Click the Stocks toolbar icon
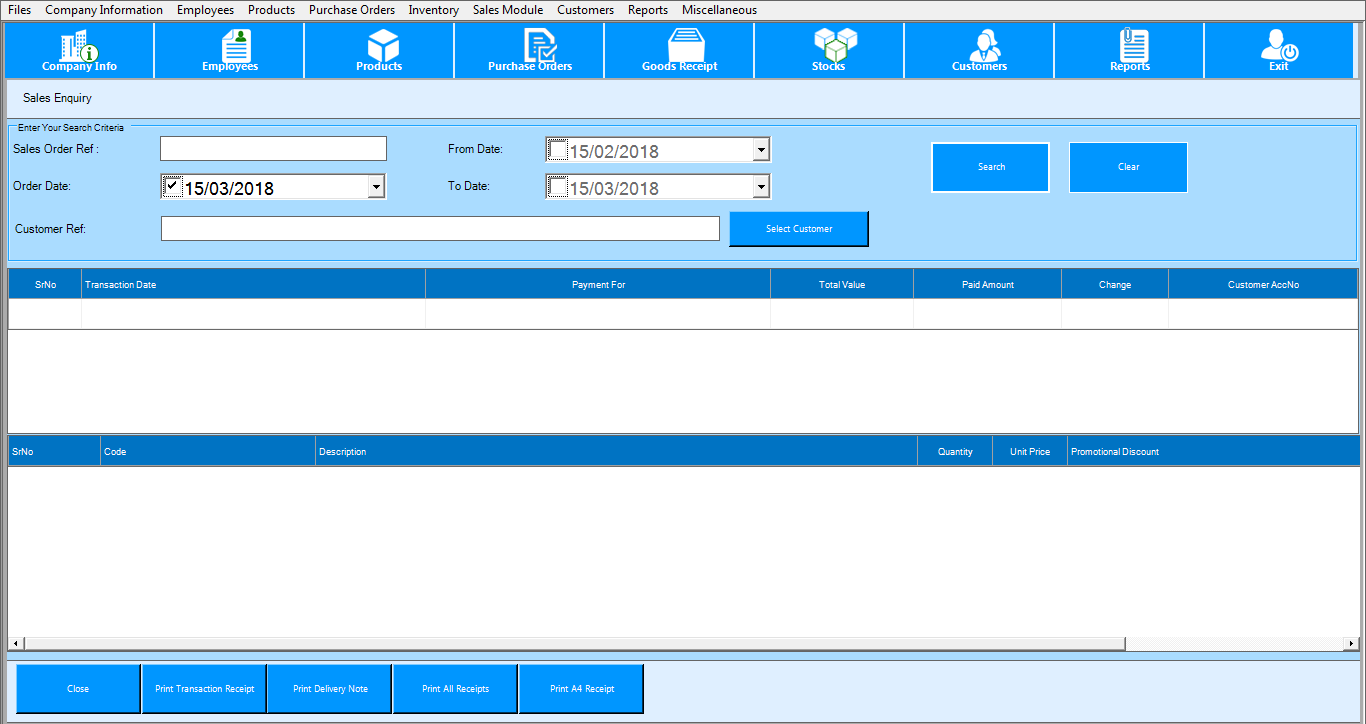1366x724 pixels. (830, 50)
